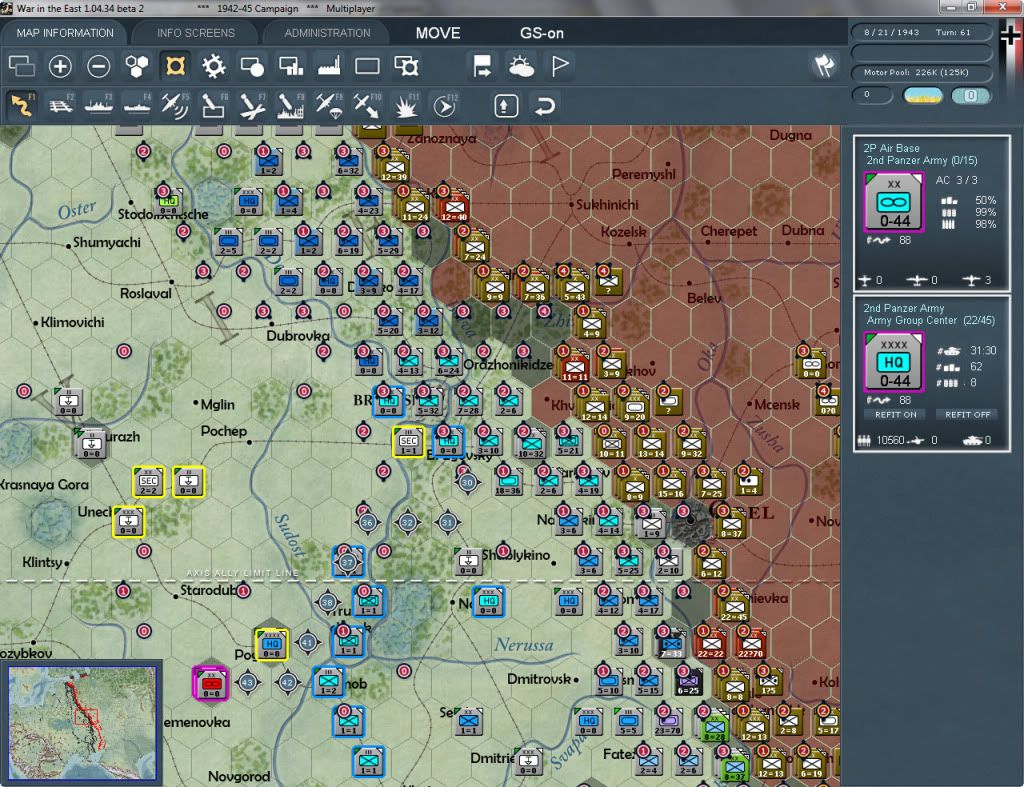Select the air recon mode (F5) icon

(x=175, y=106)
